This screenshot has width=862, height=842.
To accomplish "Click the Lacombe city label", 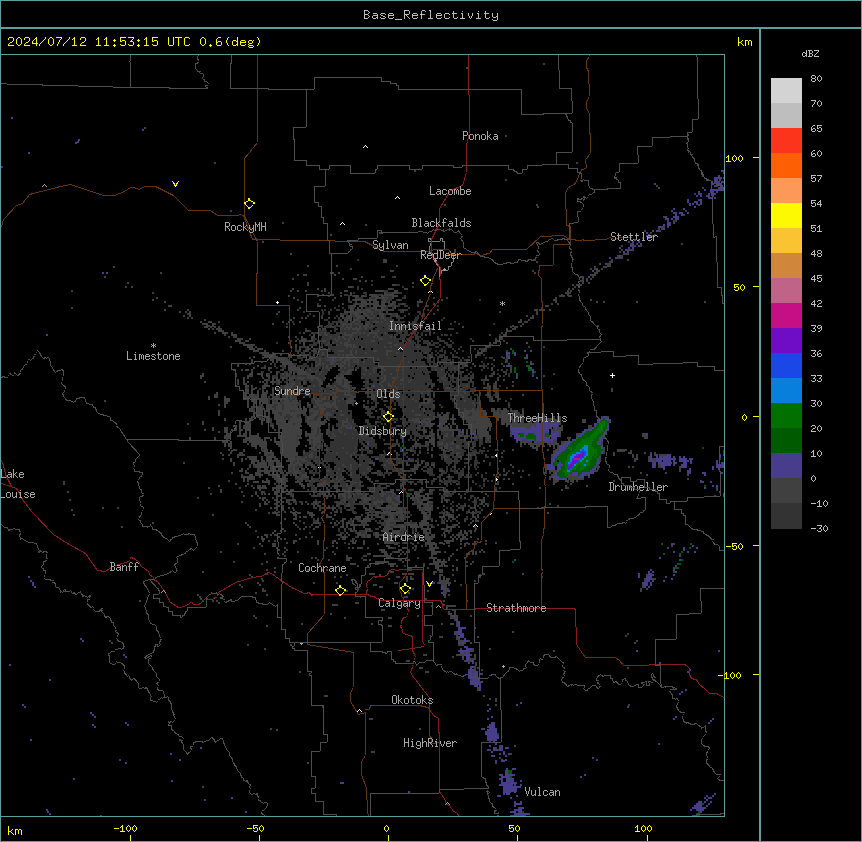I will [450, 191].
